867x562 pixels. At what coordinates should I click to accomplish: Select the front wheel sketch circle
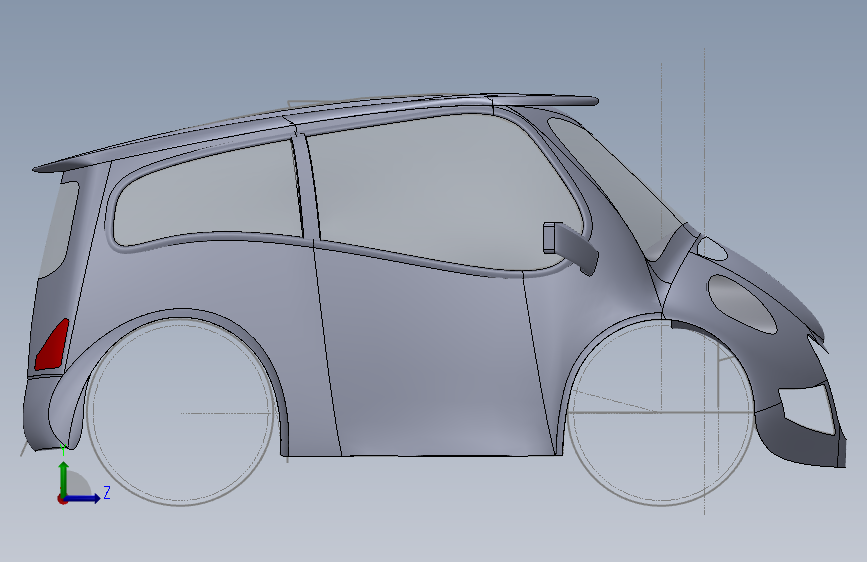661,412
